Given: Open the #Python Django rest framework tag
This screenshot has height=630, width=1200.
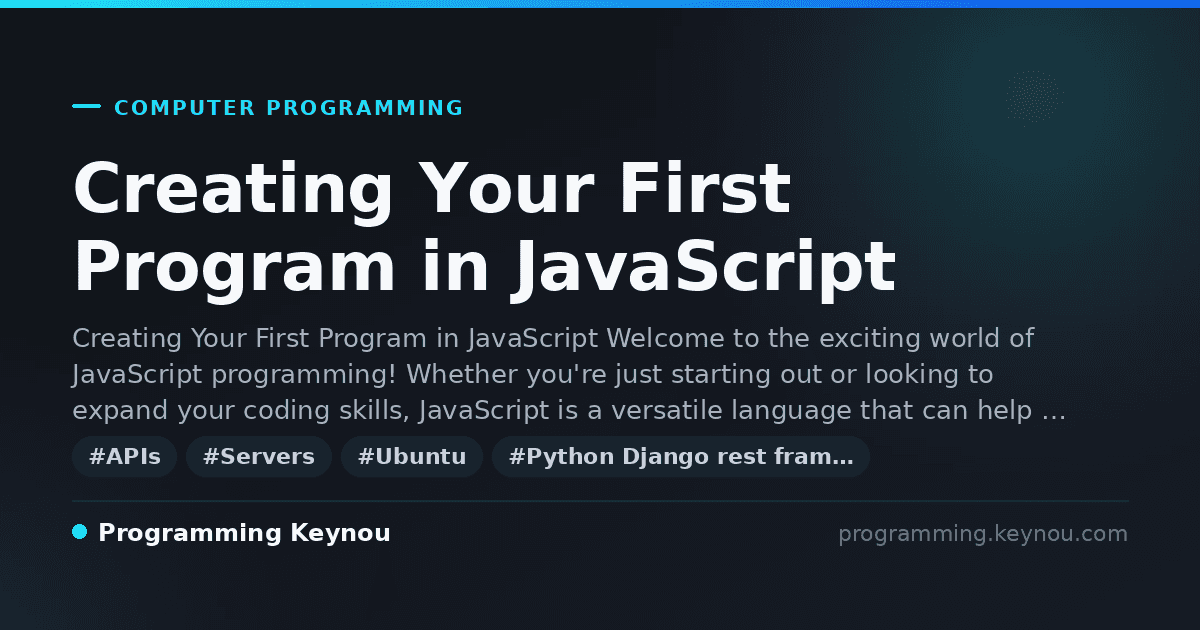Looking at the screenshot, I should pos(681,457).
